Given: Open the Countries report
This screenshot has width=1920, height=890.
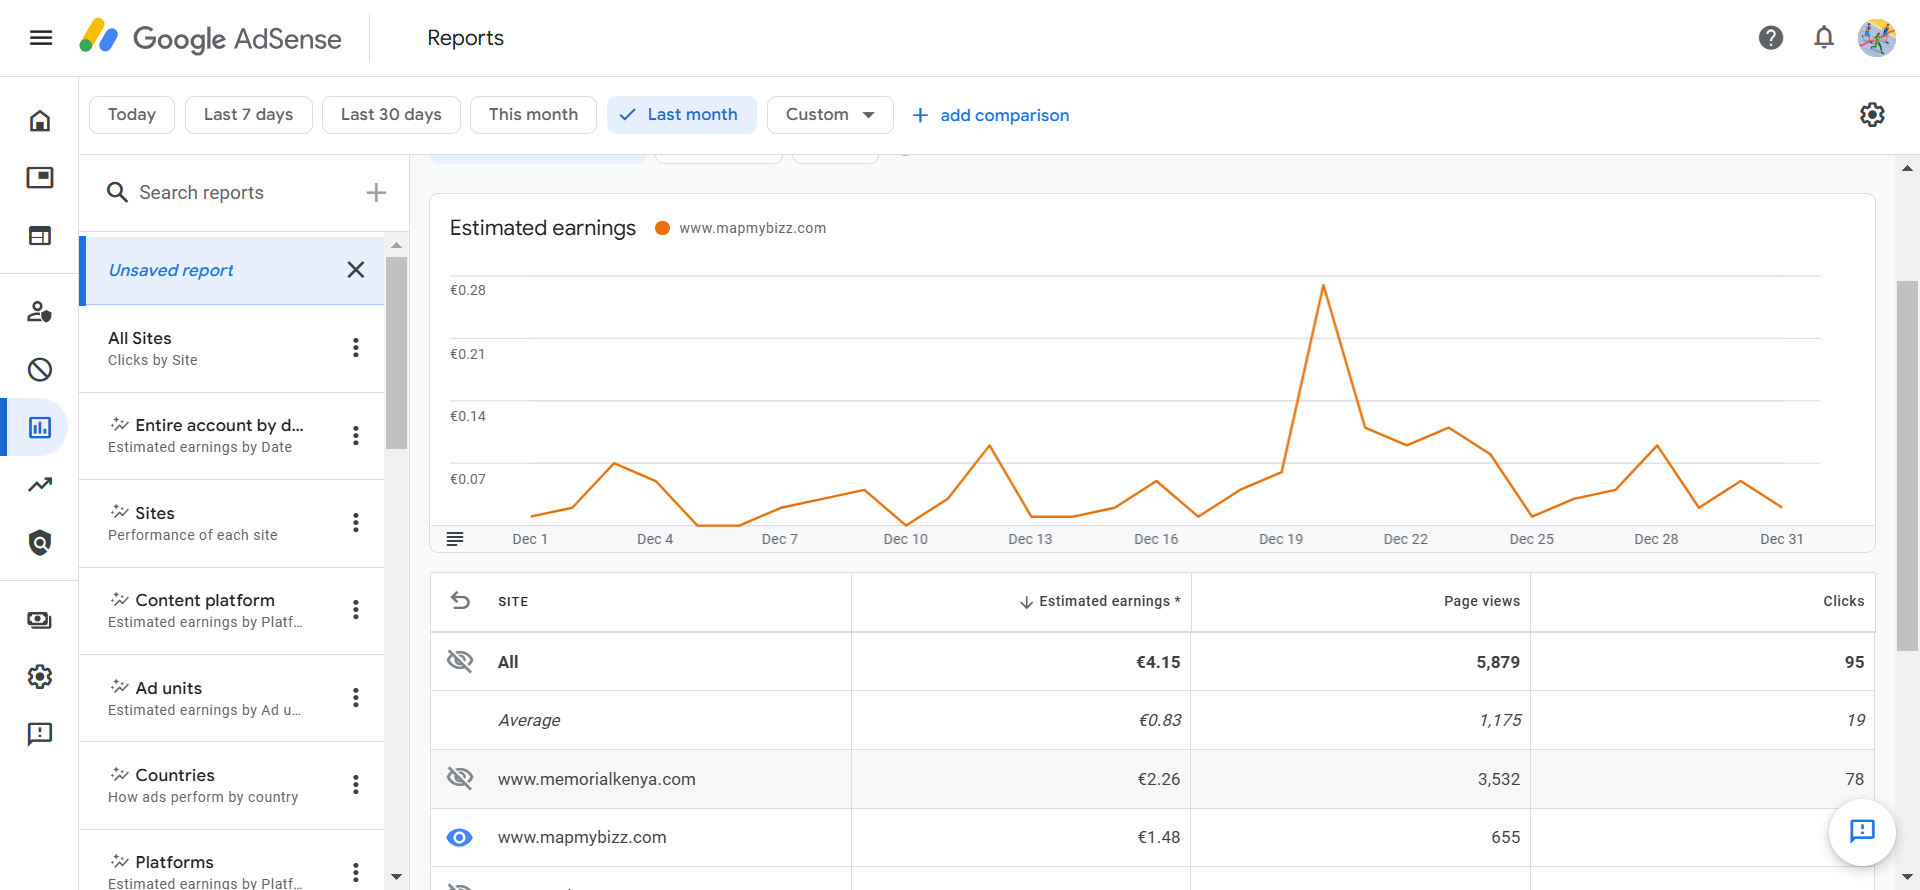Looking at the screenshot, I should tap(232, 785).
